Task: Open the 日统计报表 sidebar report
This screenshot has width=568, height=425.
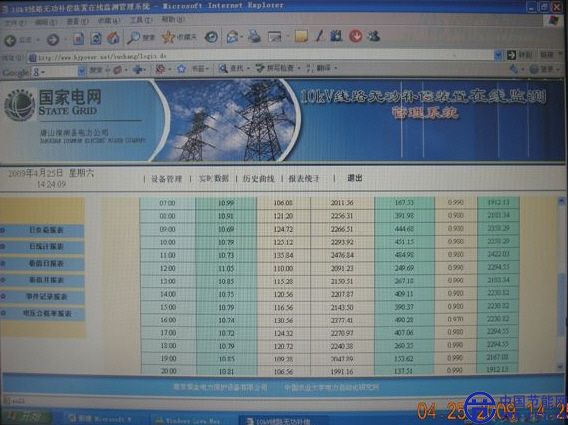Action: (x=46, y=246)
